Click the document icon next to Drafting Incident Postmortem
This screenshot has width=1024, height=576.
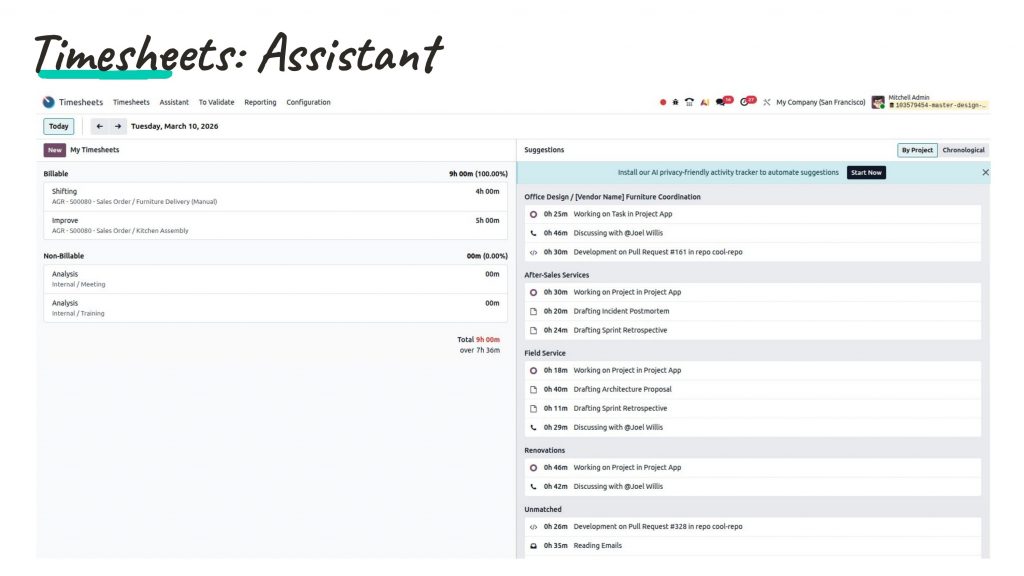click(533, 311)
